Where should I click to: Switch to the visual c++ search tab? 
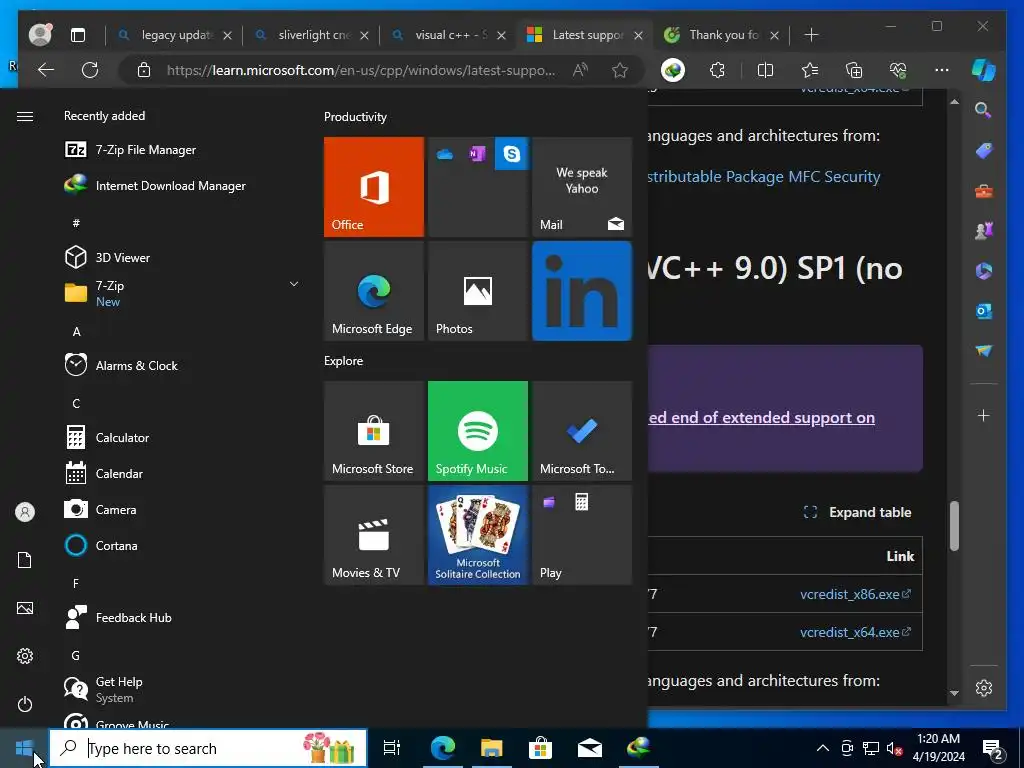449,35
